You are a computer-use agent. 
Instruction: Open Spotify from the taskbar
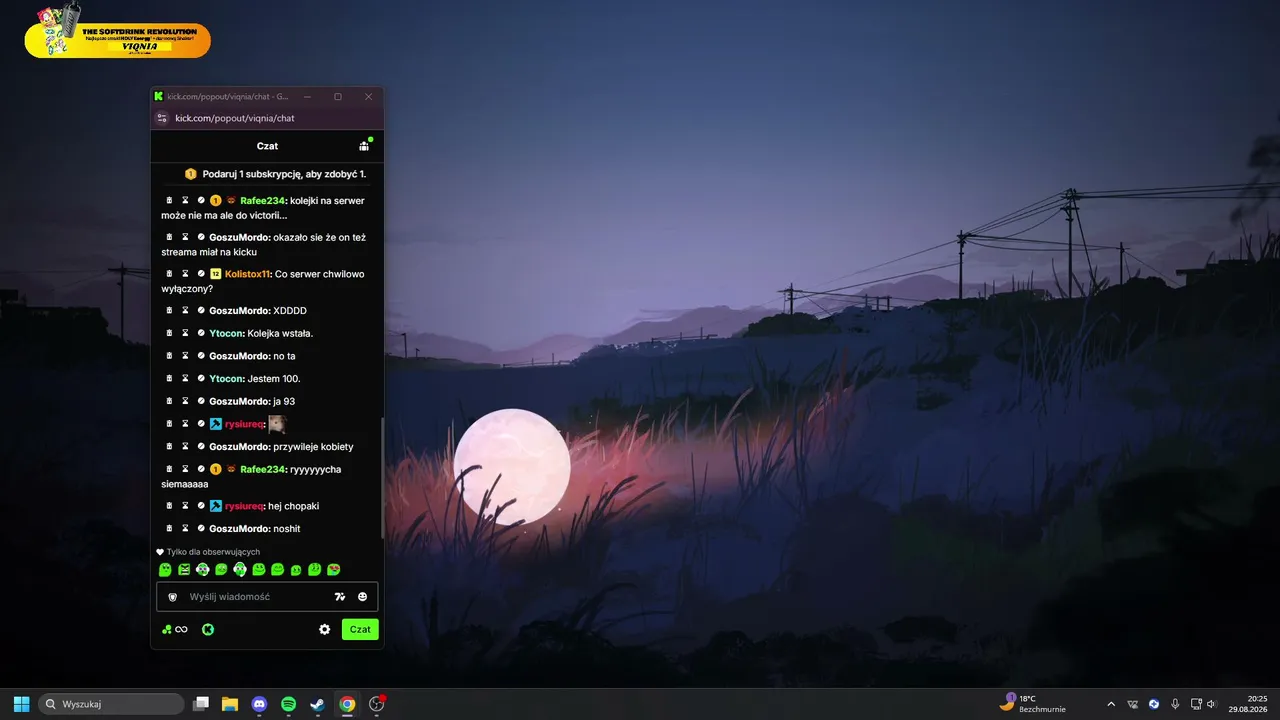pyautogui.click(x=289, y=704)
